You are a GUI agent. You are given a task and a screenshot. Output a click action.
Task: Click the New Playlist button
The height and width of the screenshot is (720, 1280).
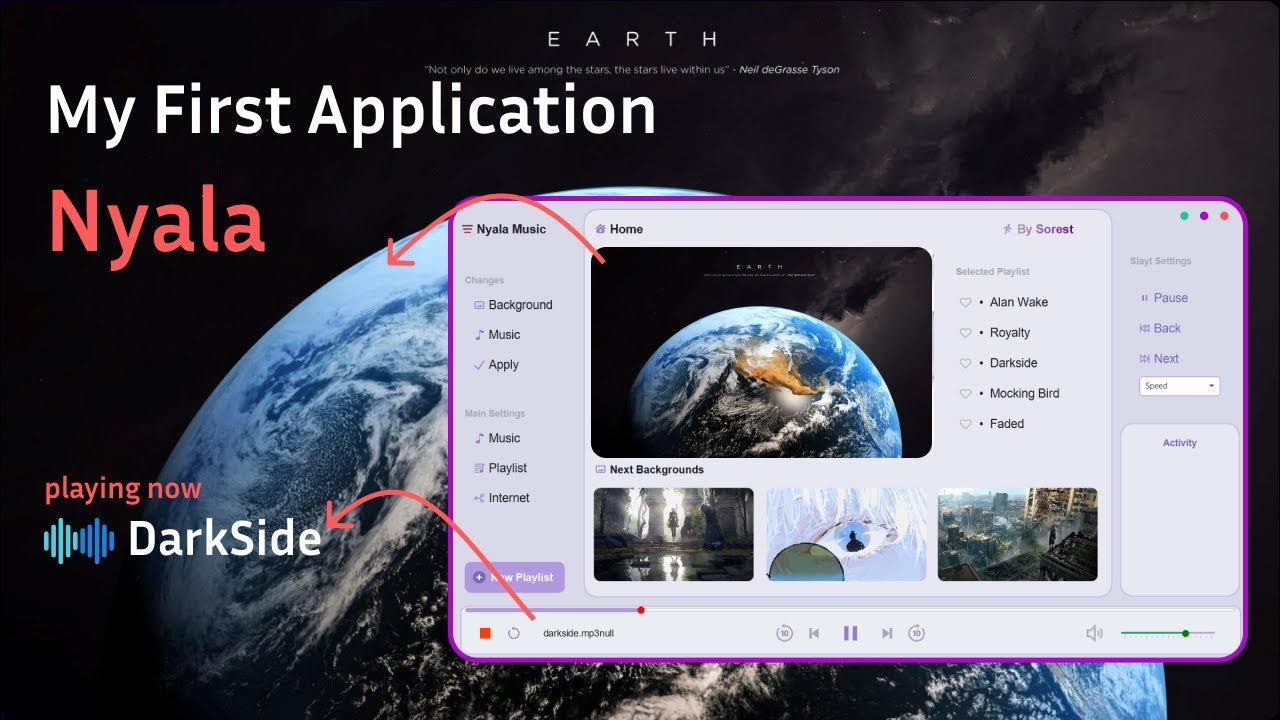pyautogui.click(x=514, y=577)
